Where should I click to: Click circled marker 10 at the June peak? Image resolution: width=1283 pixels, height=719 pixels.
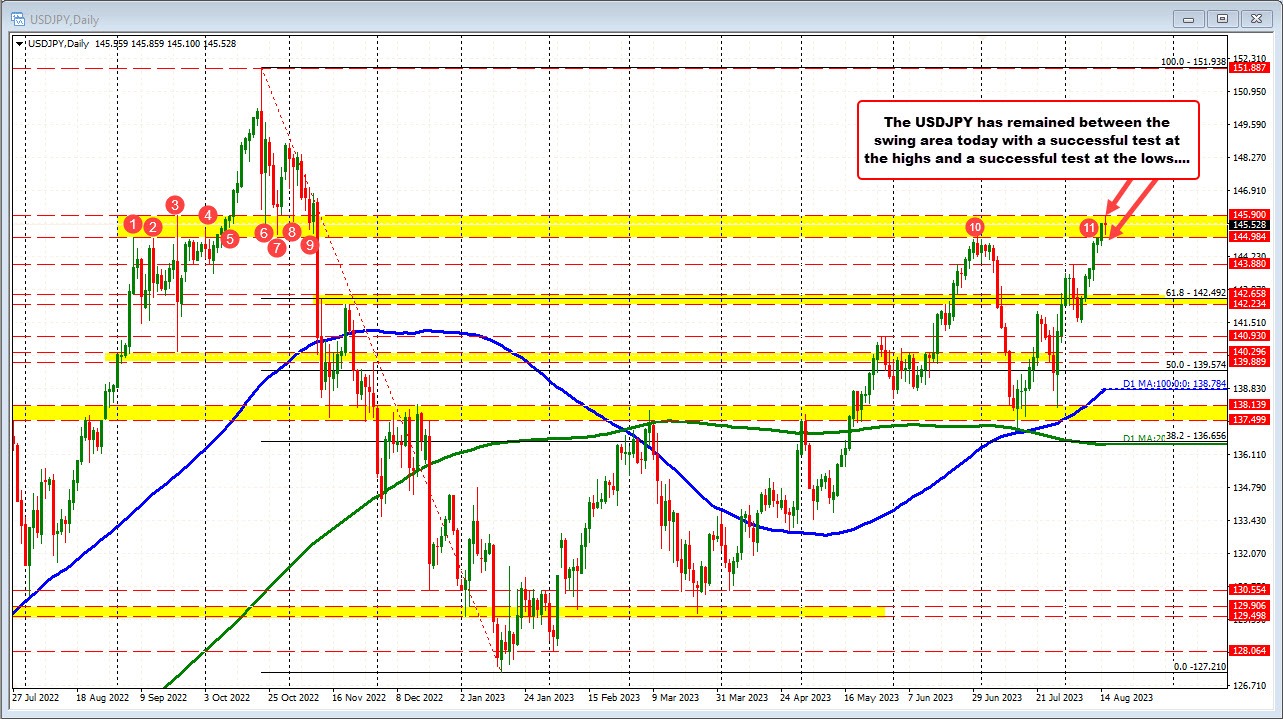point(976,227)
